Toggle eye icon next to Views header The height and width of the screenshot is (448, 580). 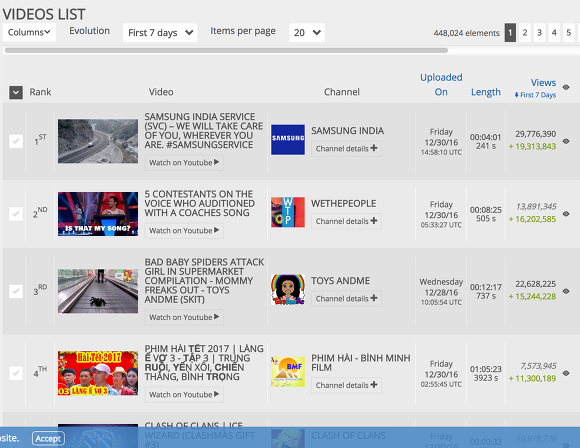click(x=566, y=87)
